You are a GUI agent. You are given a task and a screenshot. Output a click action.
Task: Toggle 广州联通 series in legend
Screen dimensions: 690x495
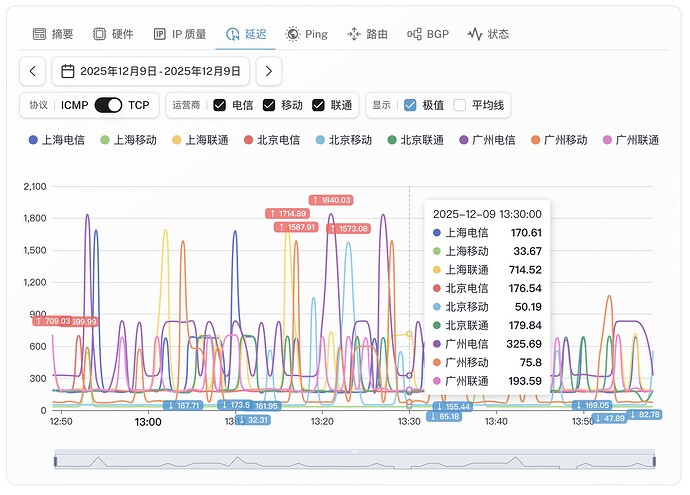[631, 140]
